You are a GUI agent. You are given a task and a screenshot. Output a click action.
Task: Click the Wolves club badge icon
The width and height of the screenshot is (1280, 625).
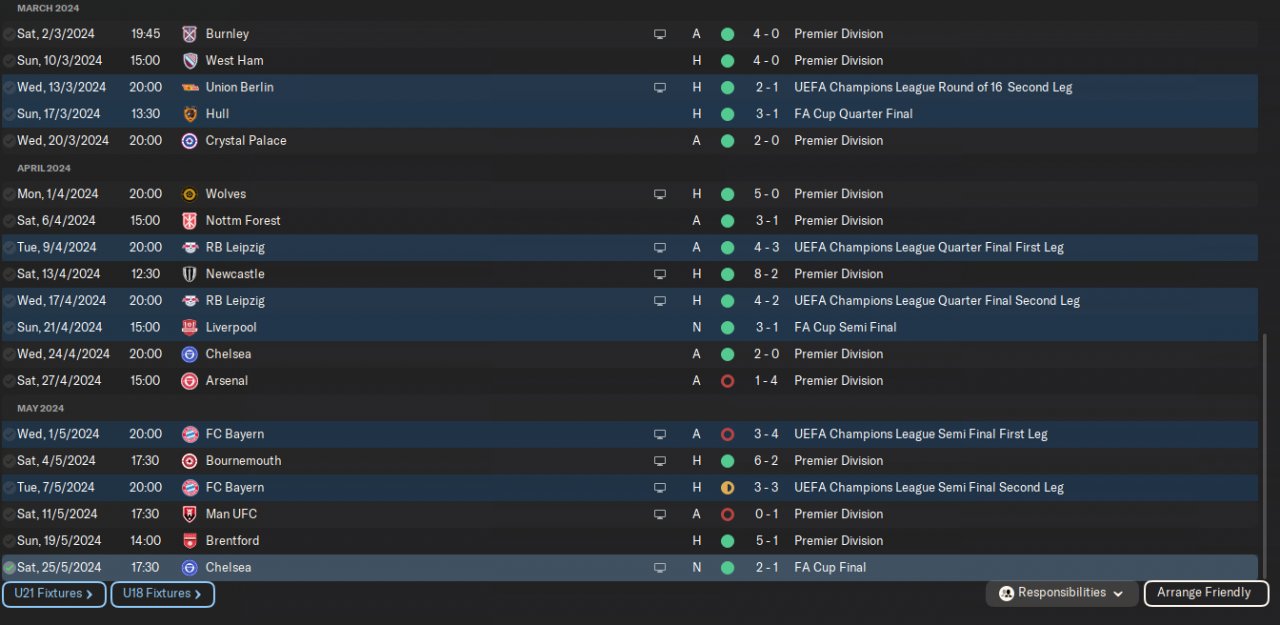(189, 194)
